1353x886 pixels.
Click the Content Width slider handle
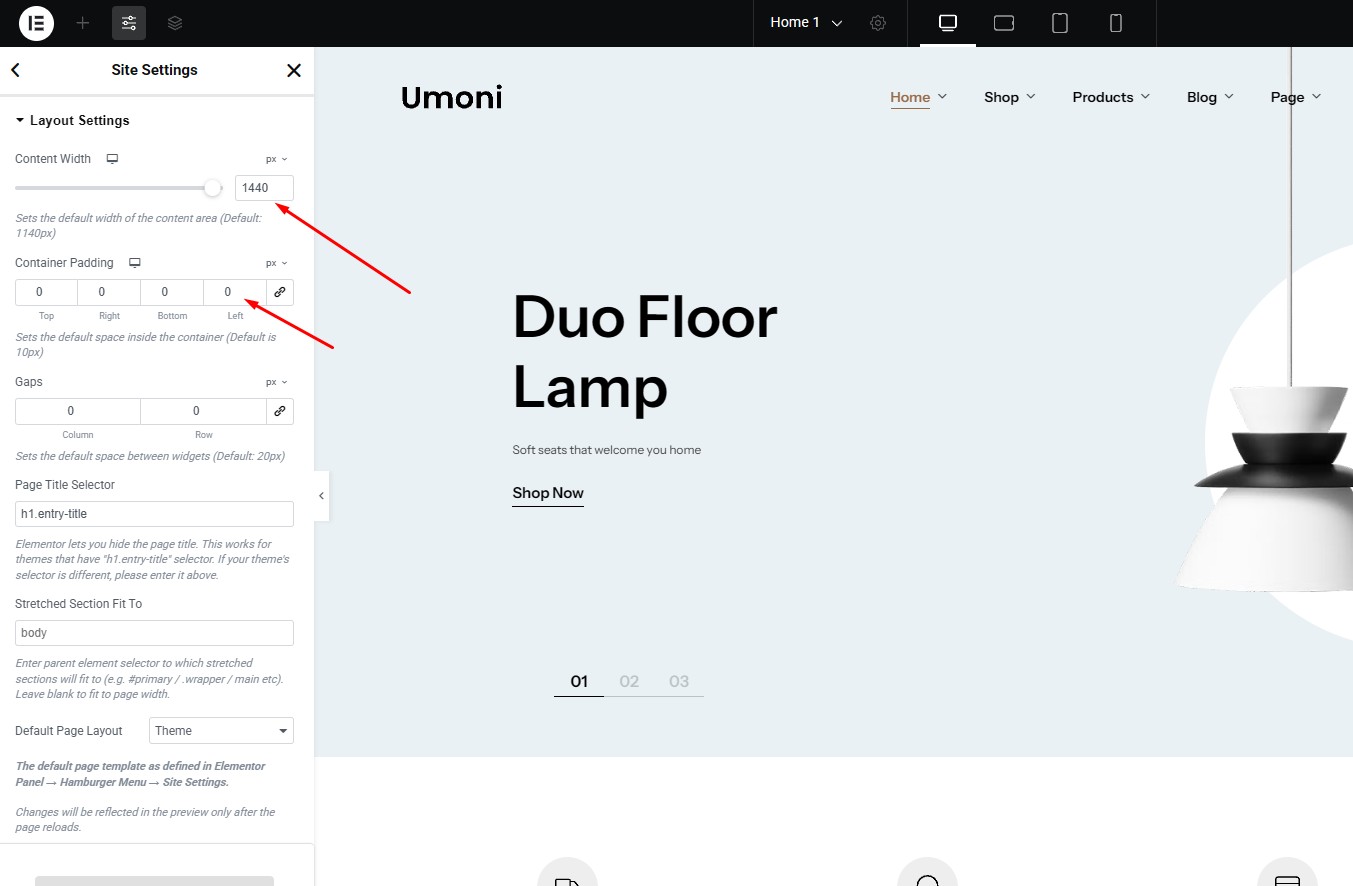point(212,188)
